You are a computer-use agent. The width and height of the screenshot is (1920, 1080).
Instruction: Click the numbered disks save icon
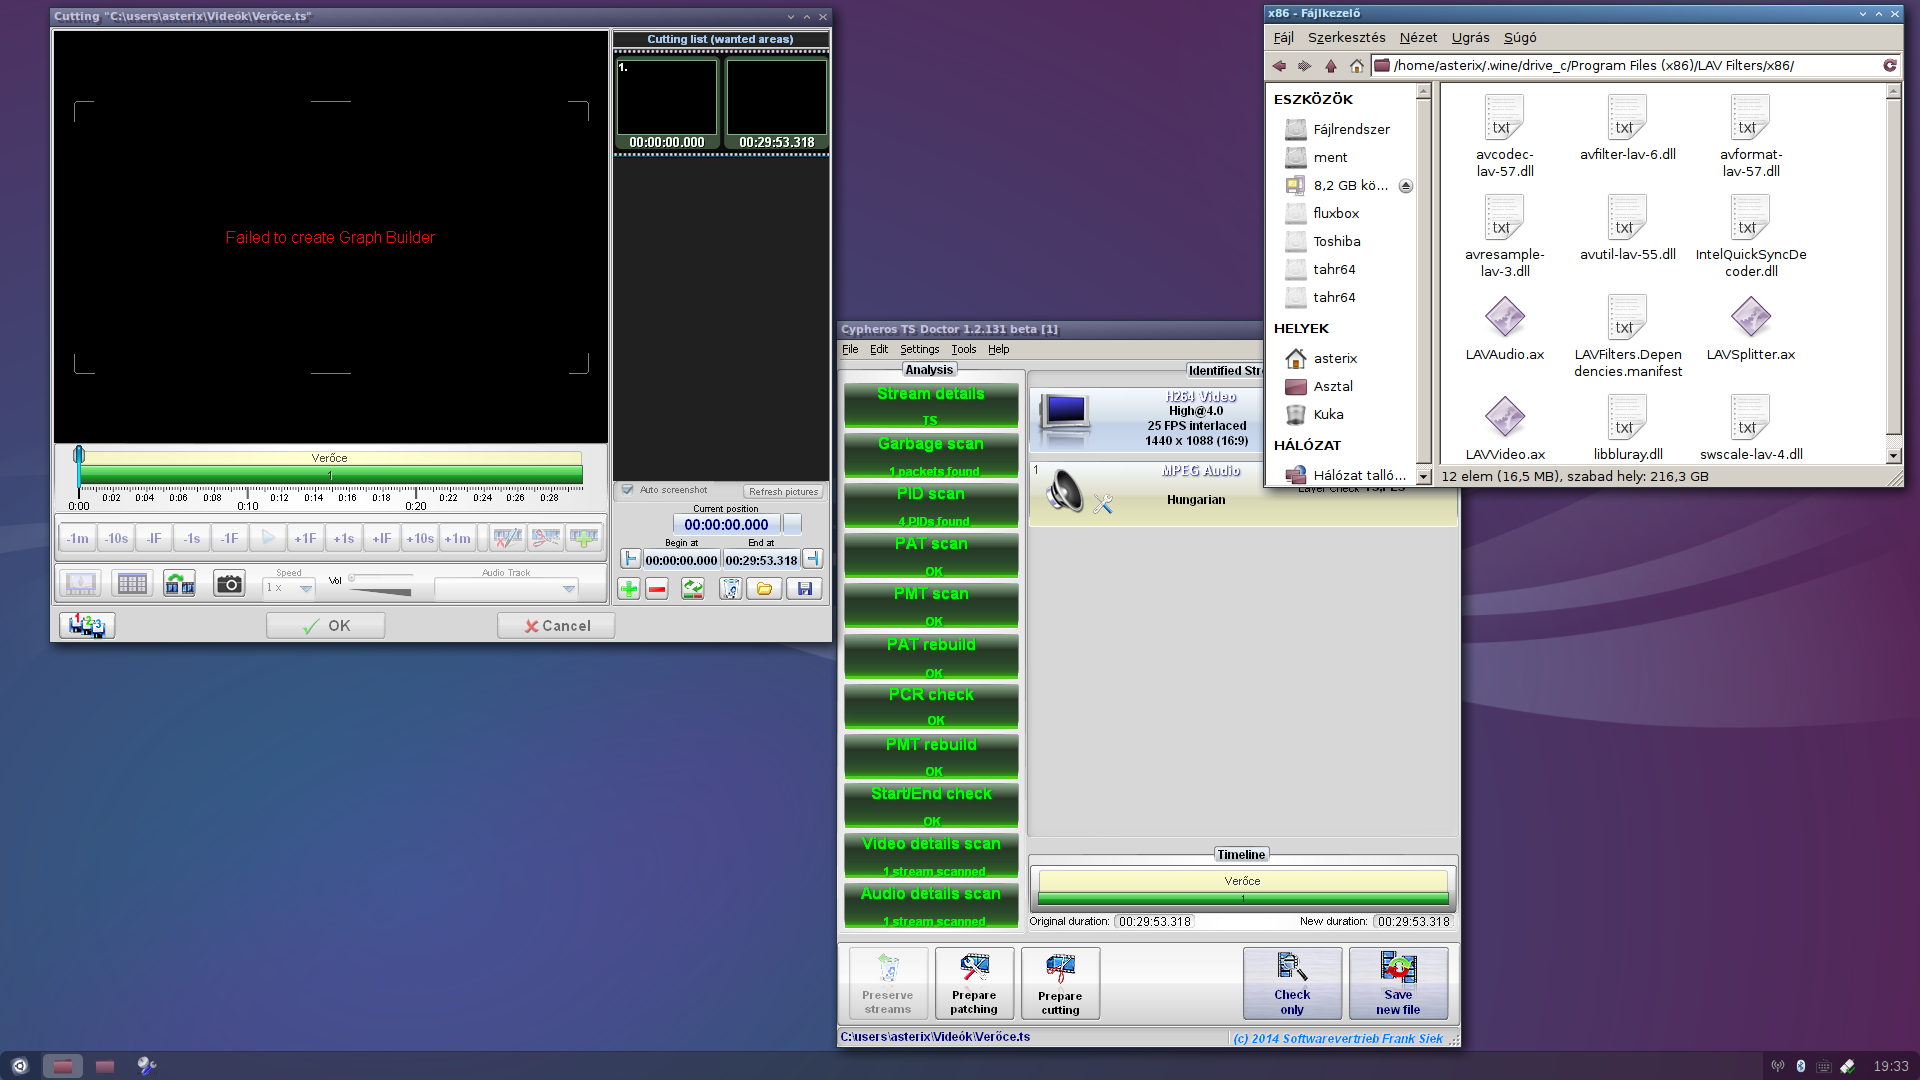87,626
